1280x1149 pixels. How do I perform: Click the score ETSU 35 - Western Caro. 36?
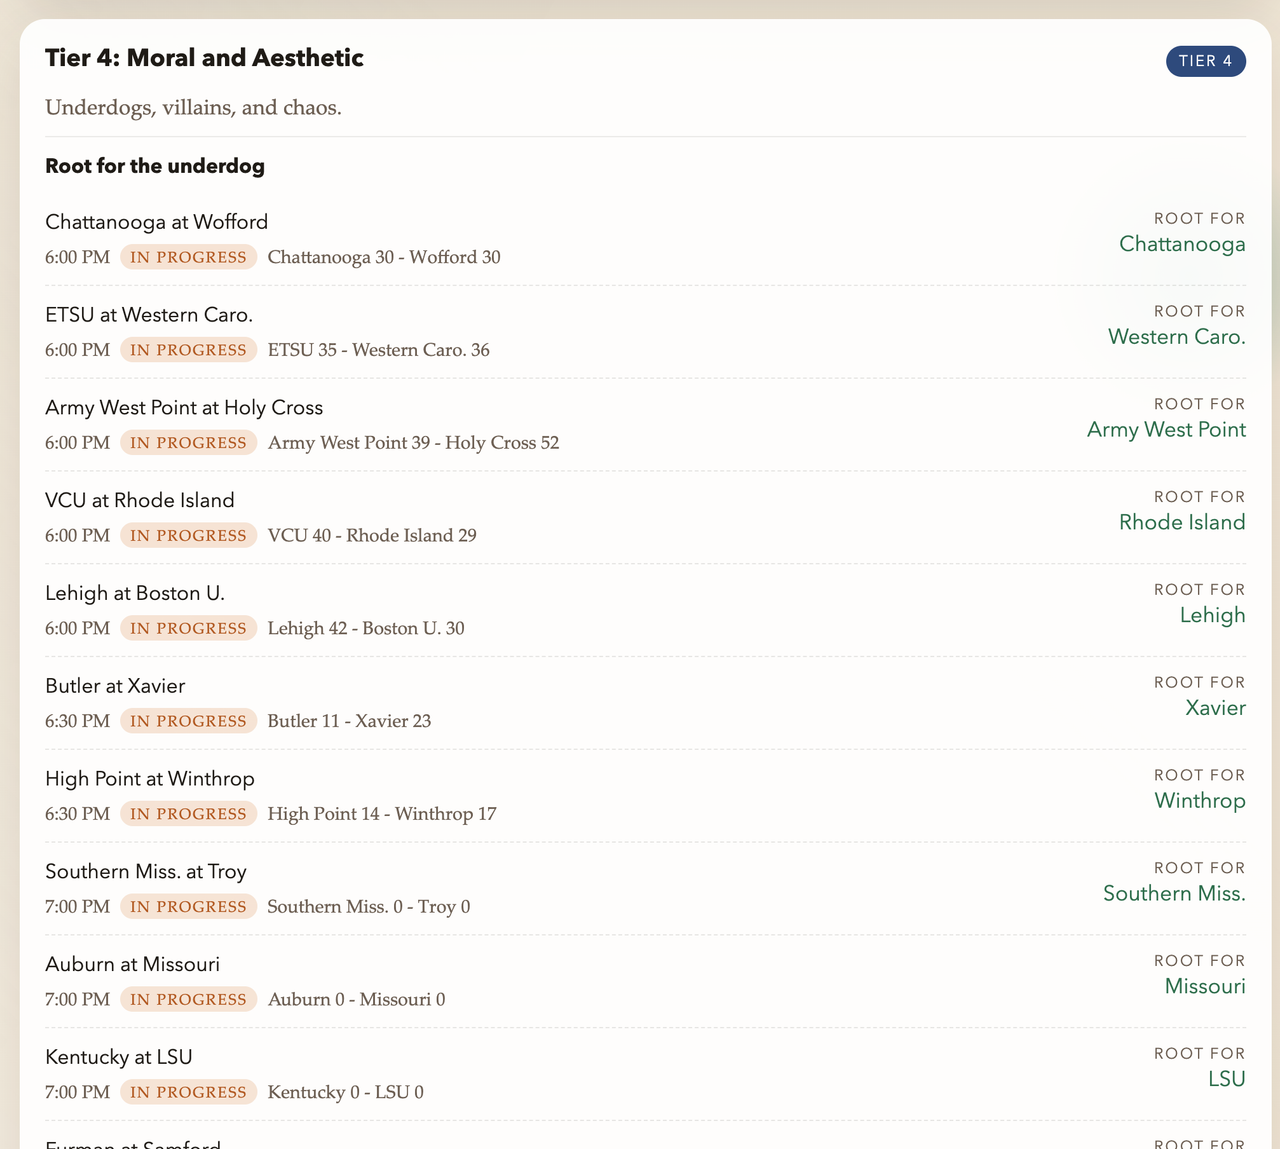pos(379,350)
